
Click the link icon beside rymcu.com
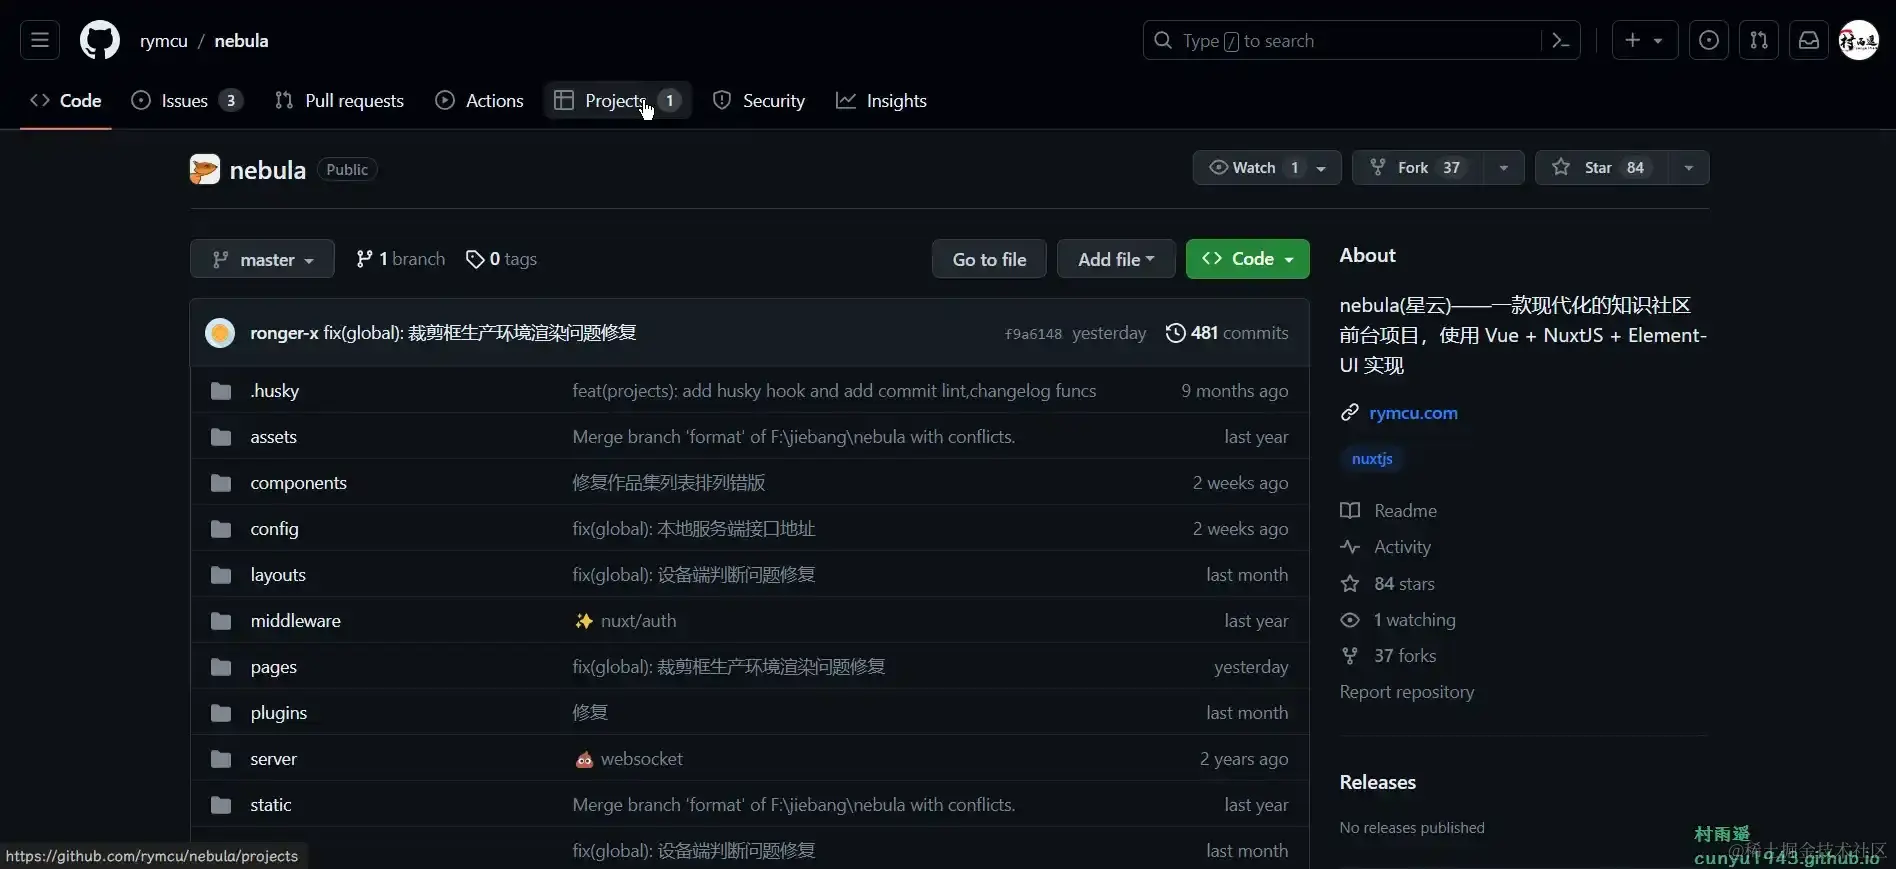tap(1350, 413)
